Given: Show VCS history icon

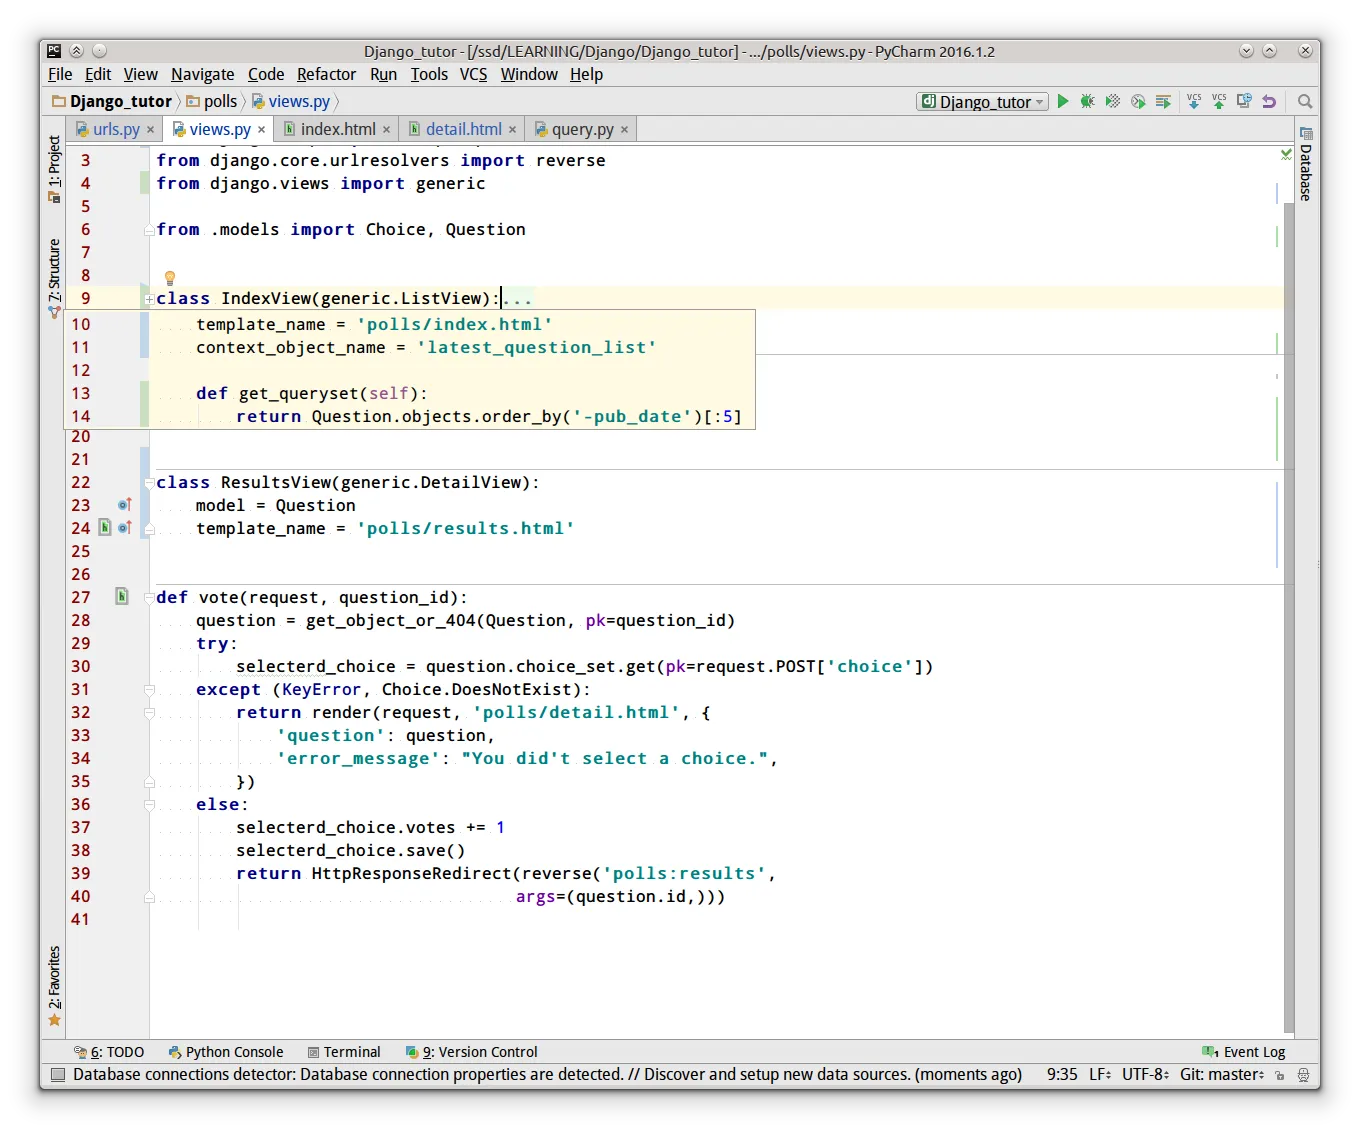Looking at the screenshot, I should [x=1244, y=101].
